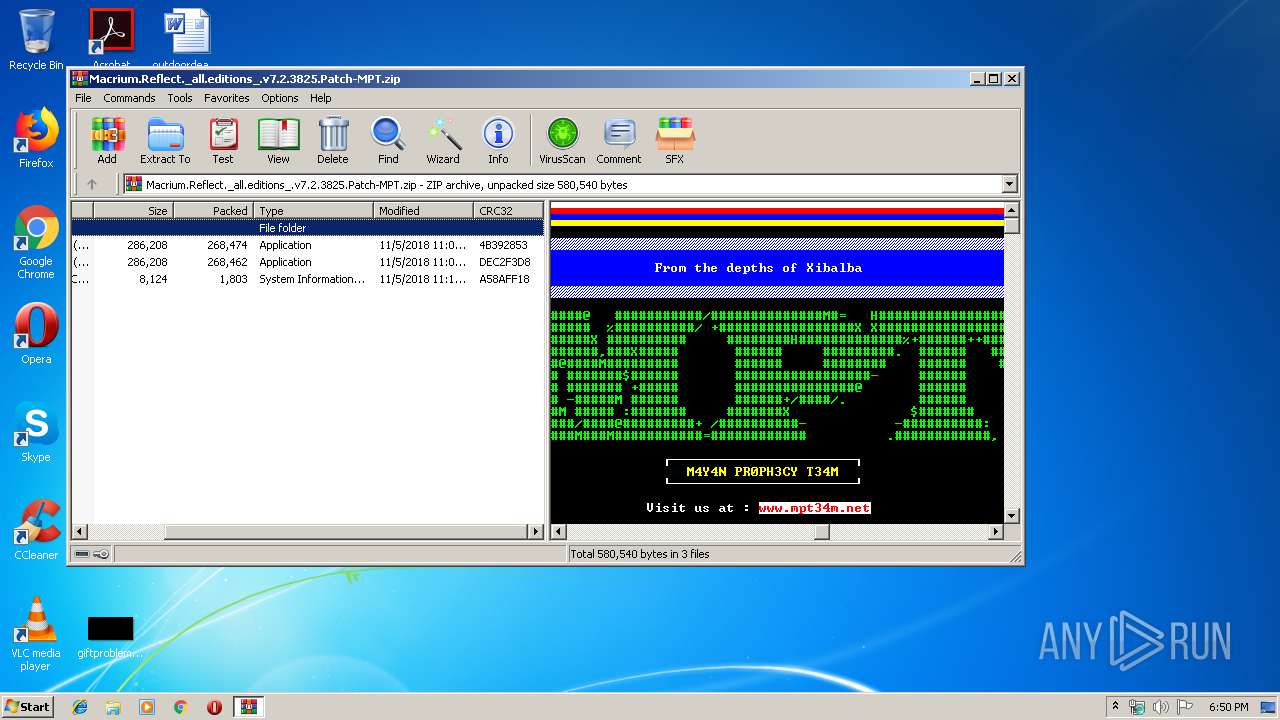Screen dimensions: 1280x720
Task: Click the Add toolbar icon
Action: 107,140
